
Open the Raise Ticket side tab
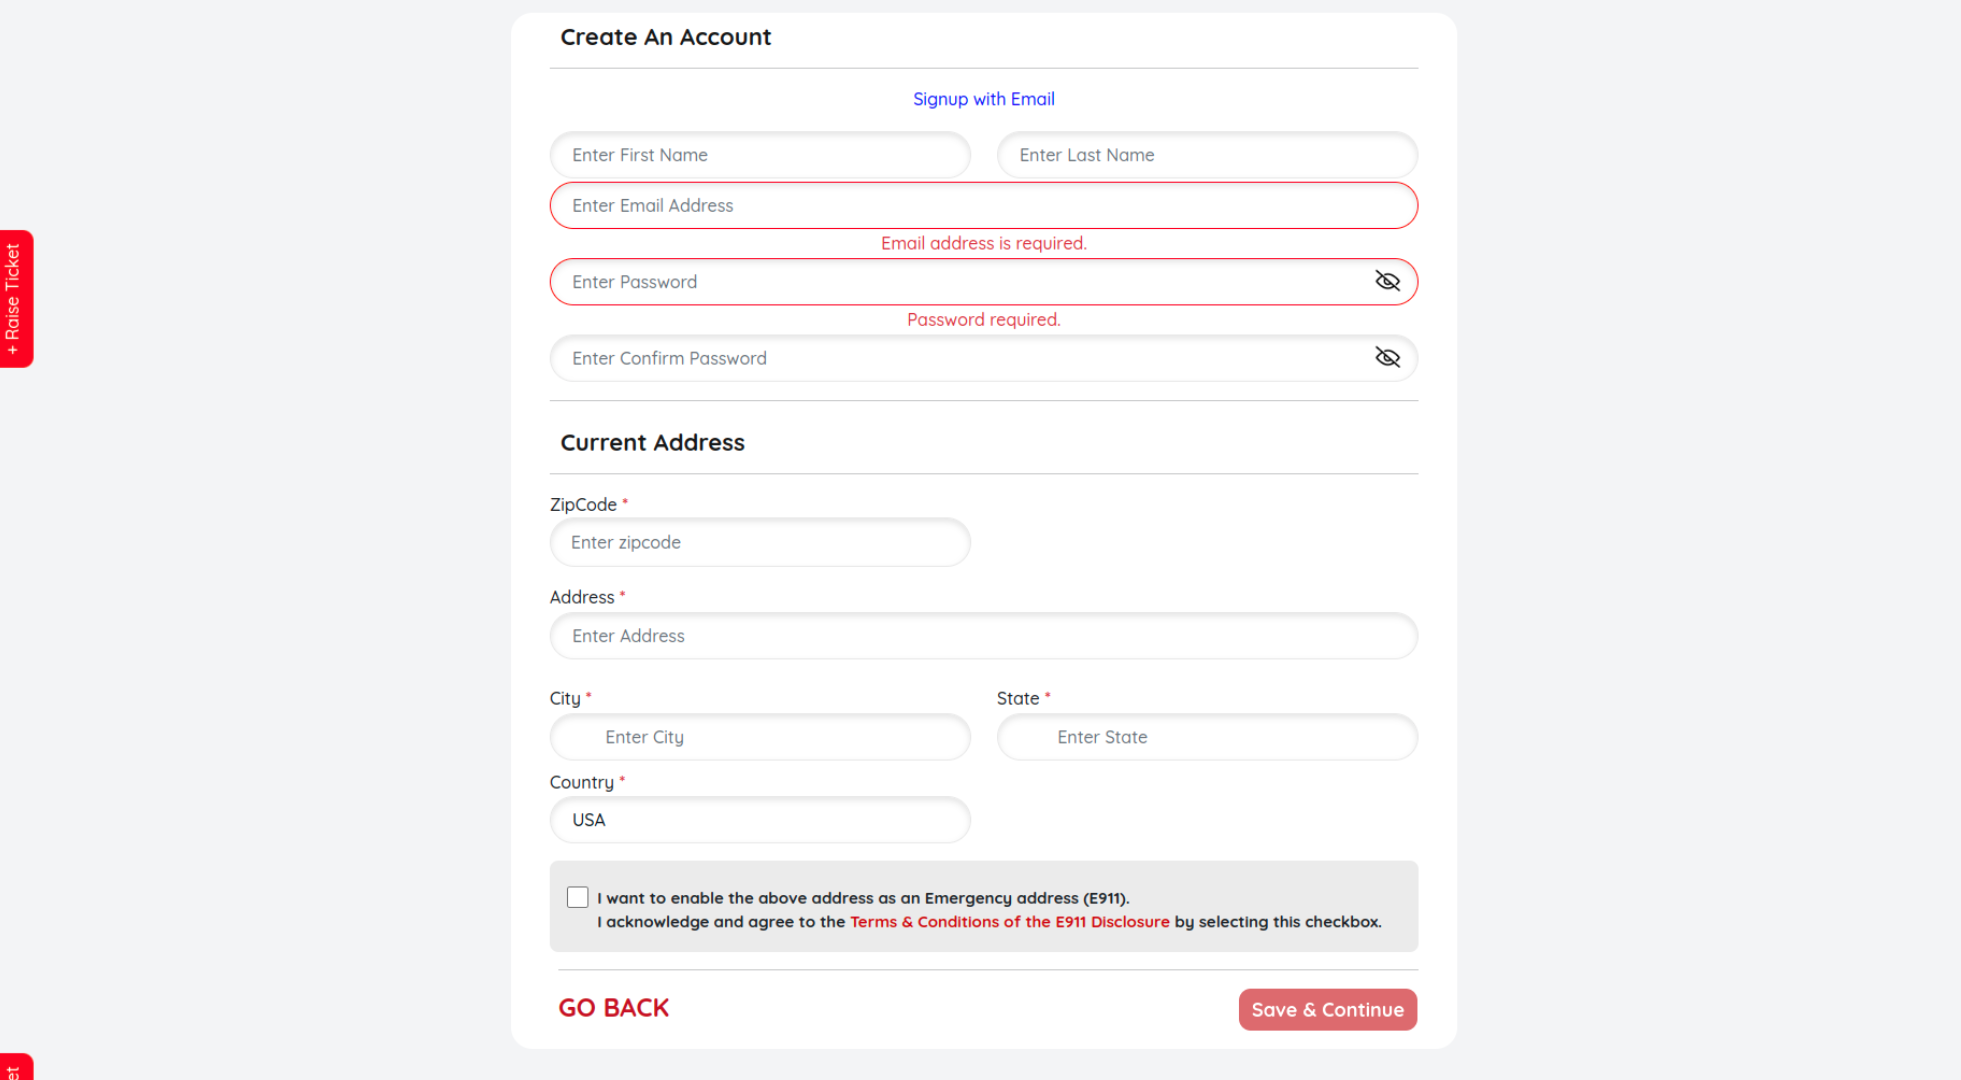[15, 299]
